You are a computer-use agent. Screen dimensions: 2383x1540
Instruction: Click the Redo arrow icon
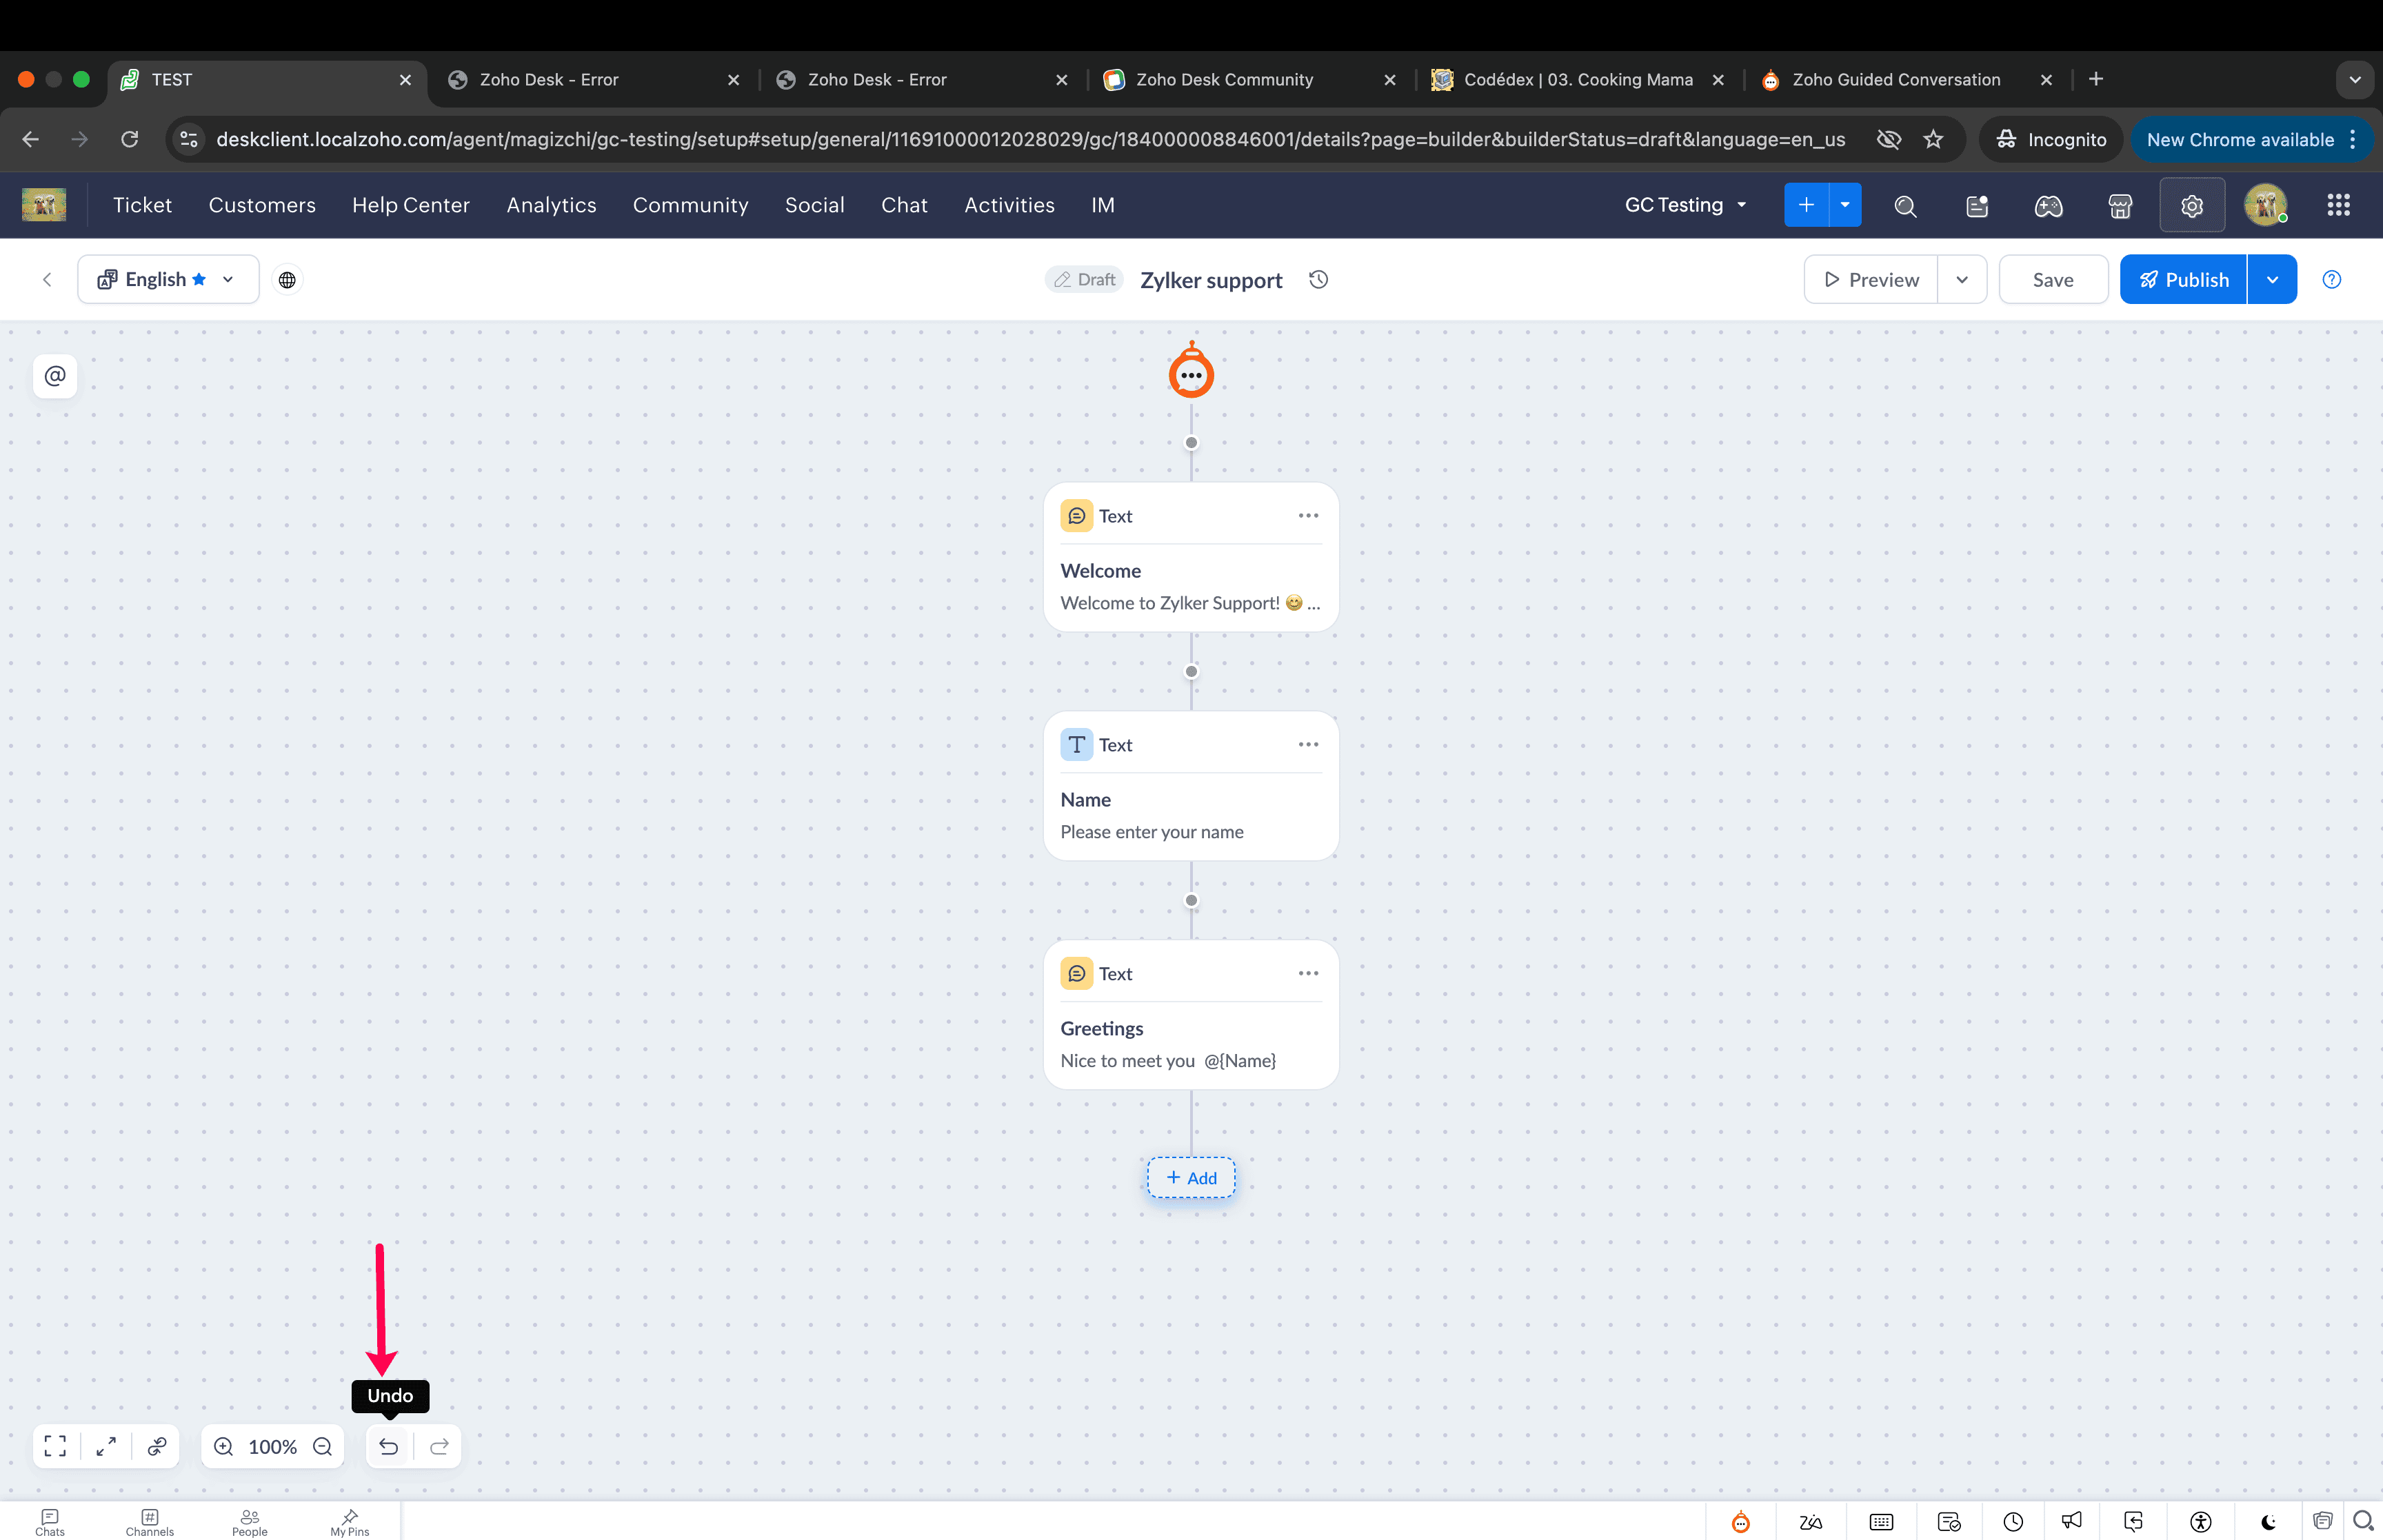(x=439, y=1446)
